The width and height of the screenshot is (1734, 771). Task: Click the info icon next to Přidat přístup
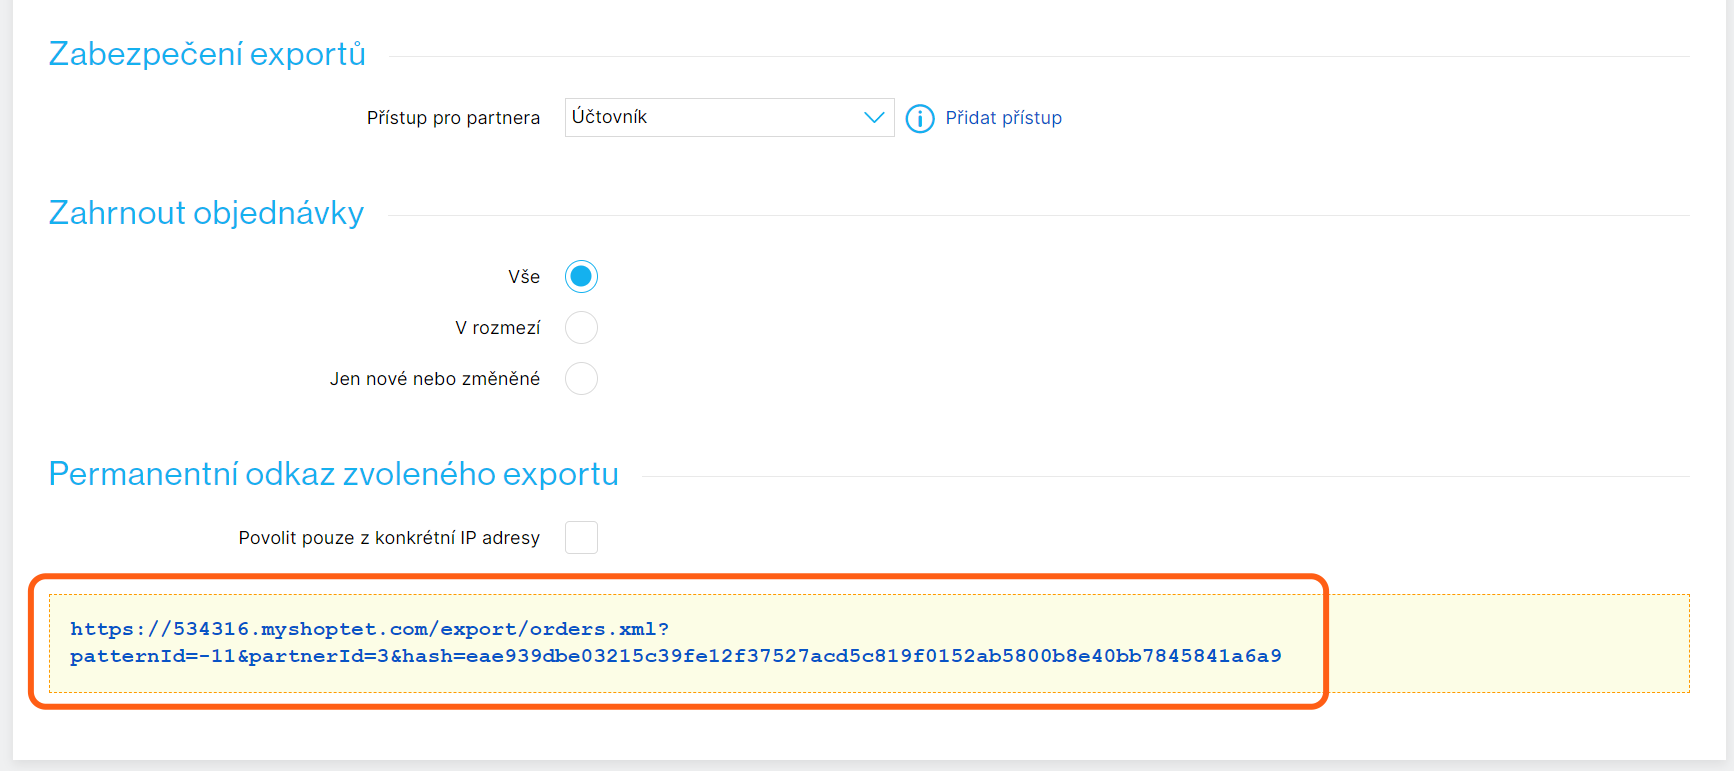[919, 119]
